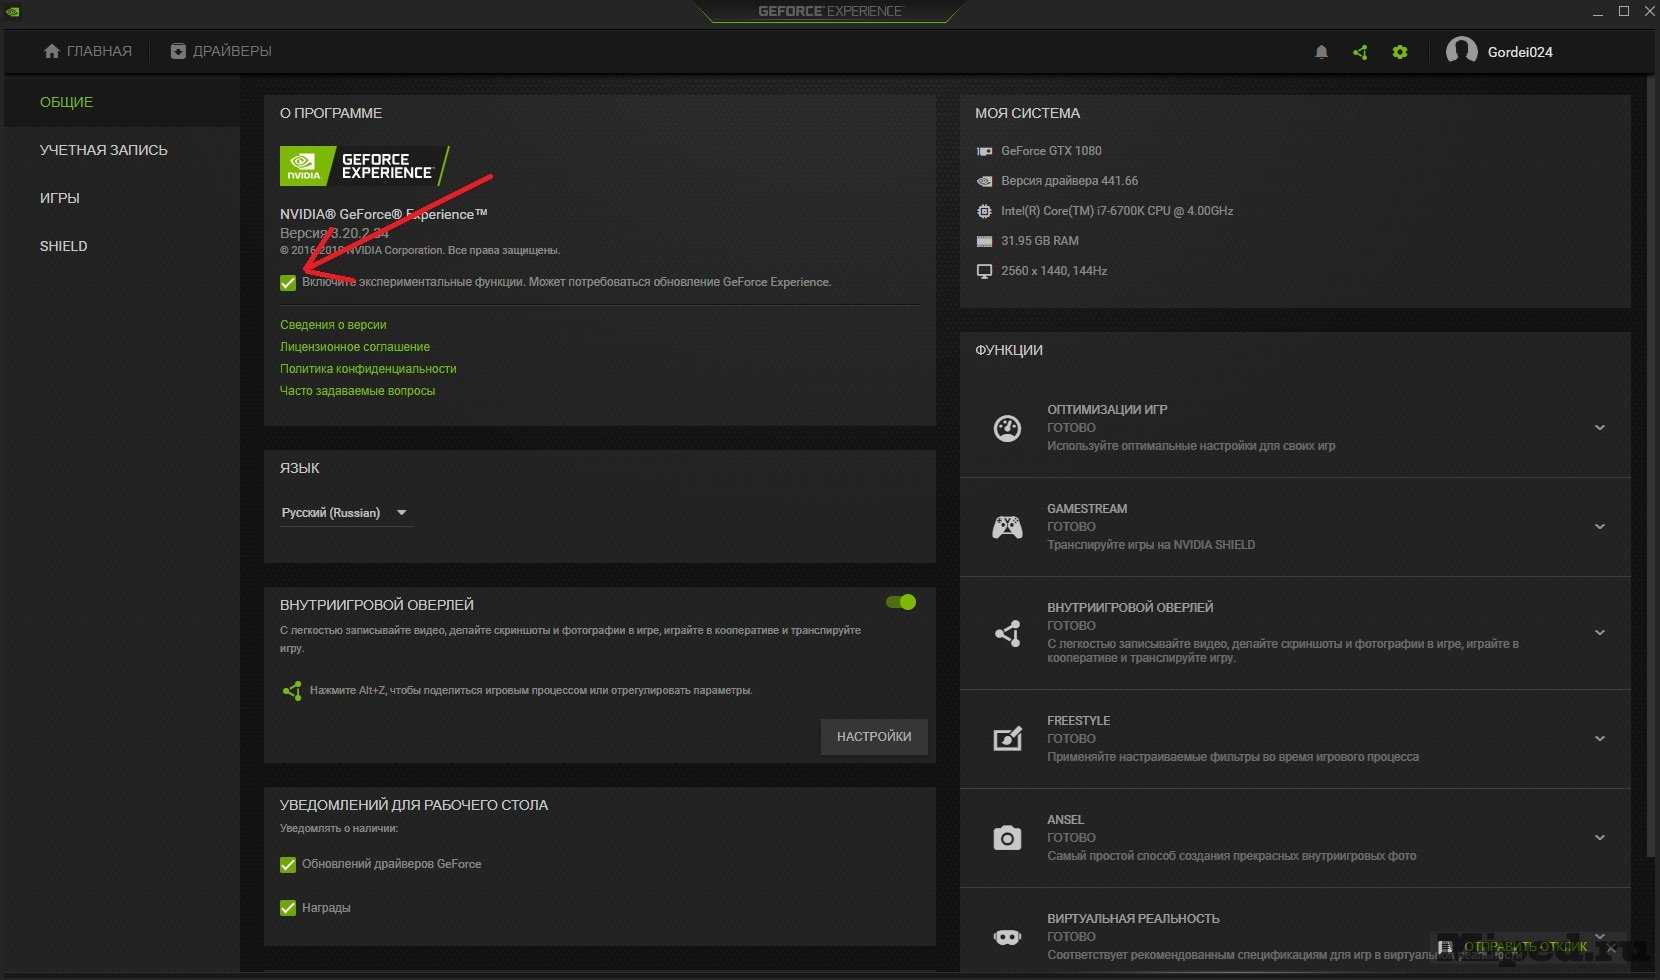Expand ВНУТРИИГРОВОЙ ОВЕРЛЕЙ in Functions
1660x980 pixels.
1599,633
